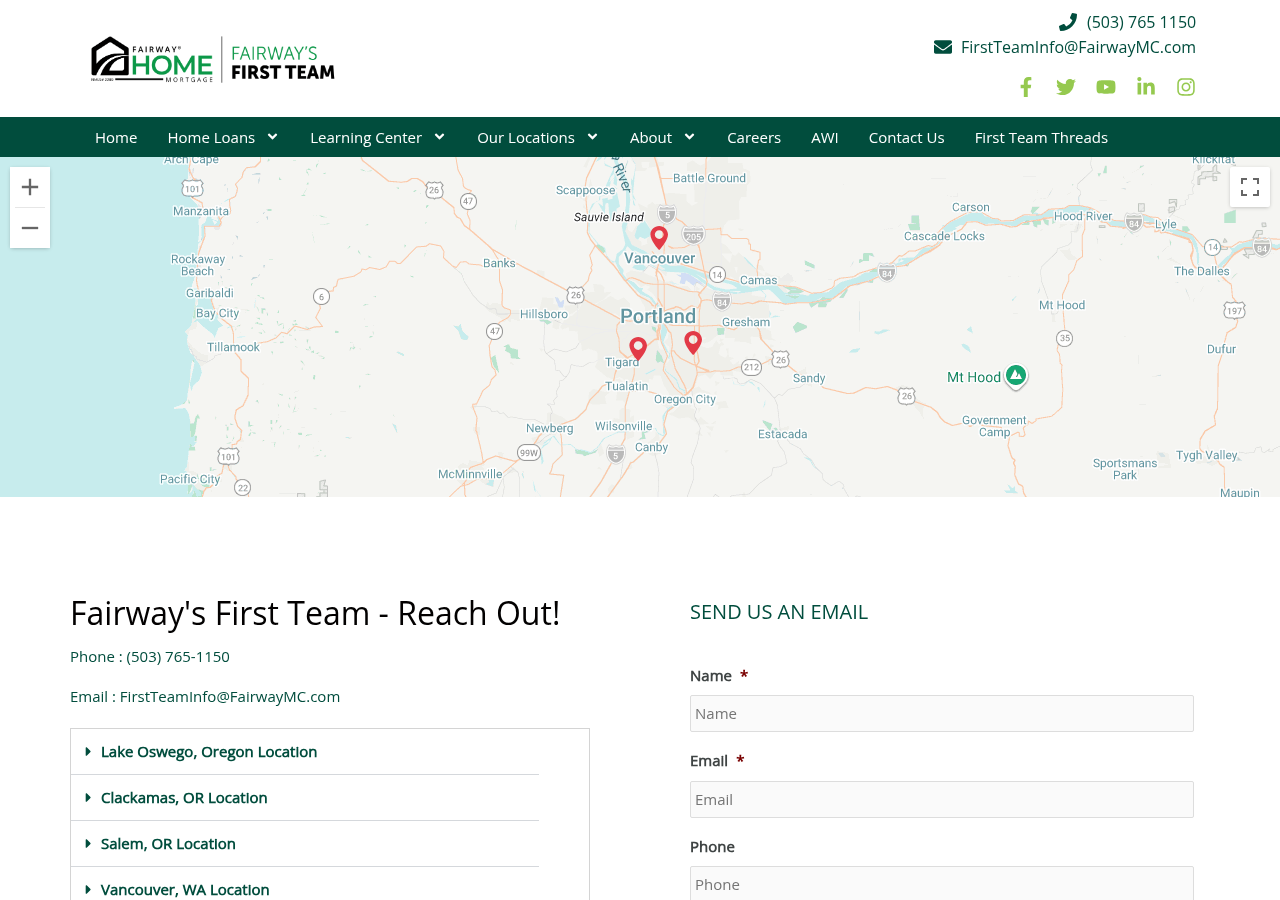Expand Lake Oswego, Oregon Location accordion
The height and width of the screenshot is (900, 1280).
[305, 752]
